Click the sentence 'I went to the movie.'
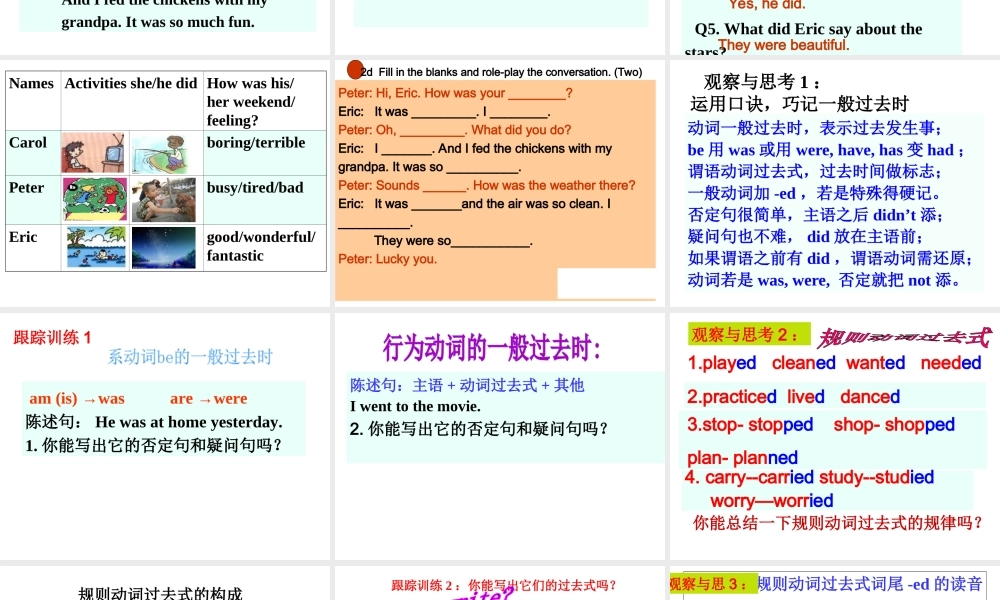The image size is (1000, 600). pos(415,406)
